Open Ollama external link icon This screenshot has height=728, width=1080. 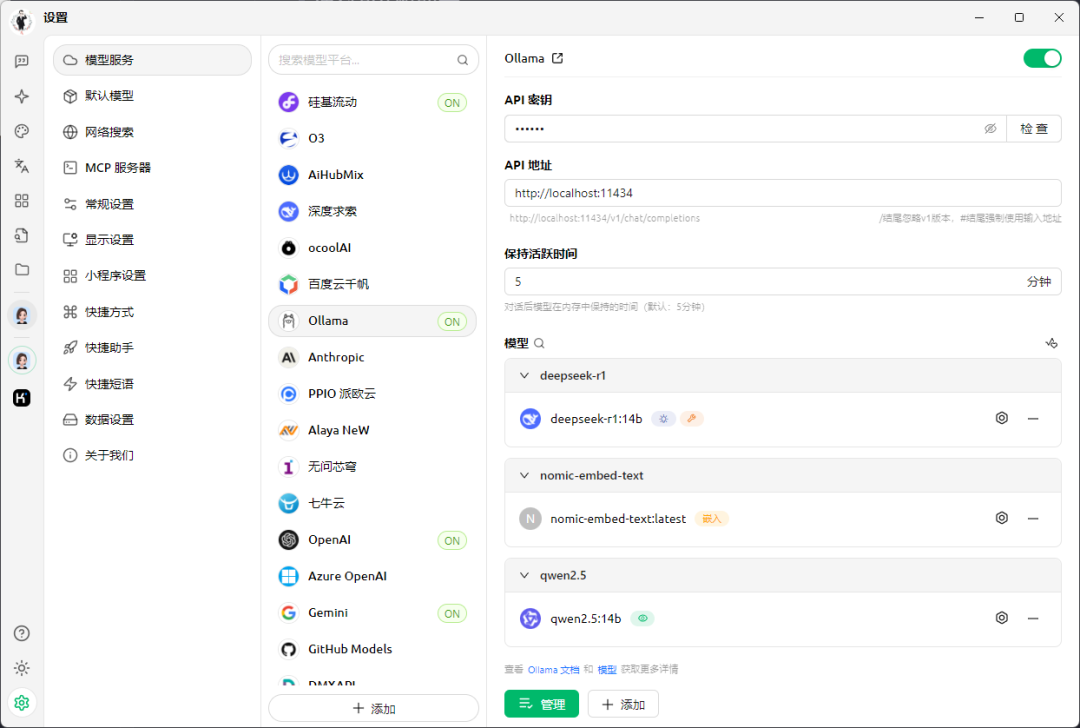(557, 59)
